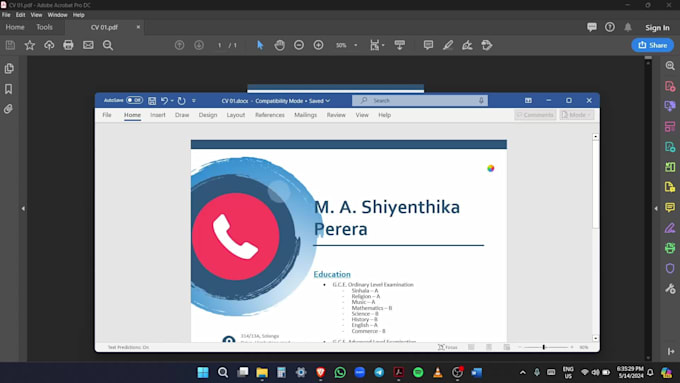Upload the file using the cloud icon
Image resolution: width=680 pixels, height=383 pixels.
click(49, 45)
